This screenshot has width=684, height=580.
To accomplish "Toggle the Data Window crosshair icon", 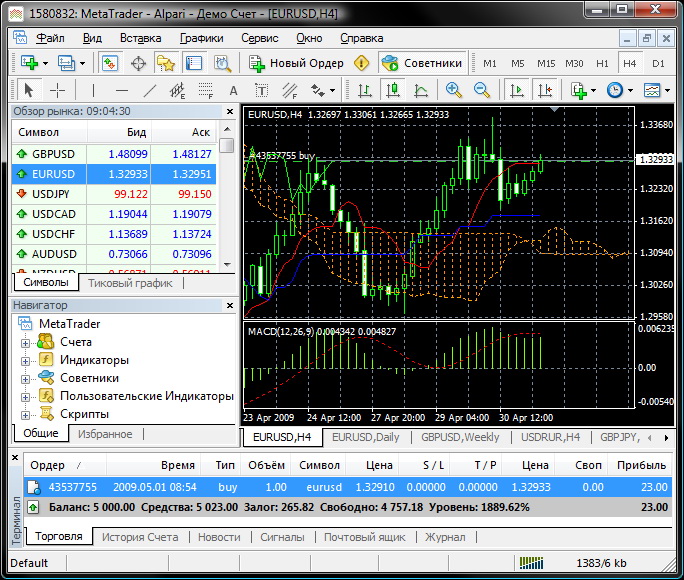I will point(138,63).
